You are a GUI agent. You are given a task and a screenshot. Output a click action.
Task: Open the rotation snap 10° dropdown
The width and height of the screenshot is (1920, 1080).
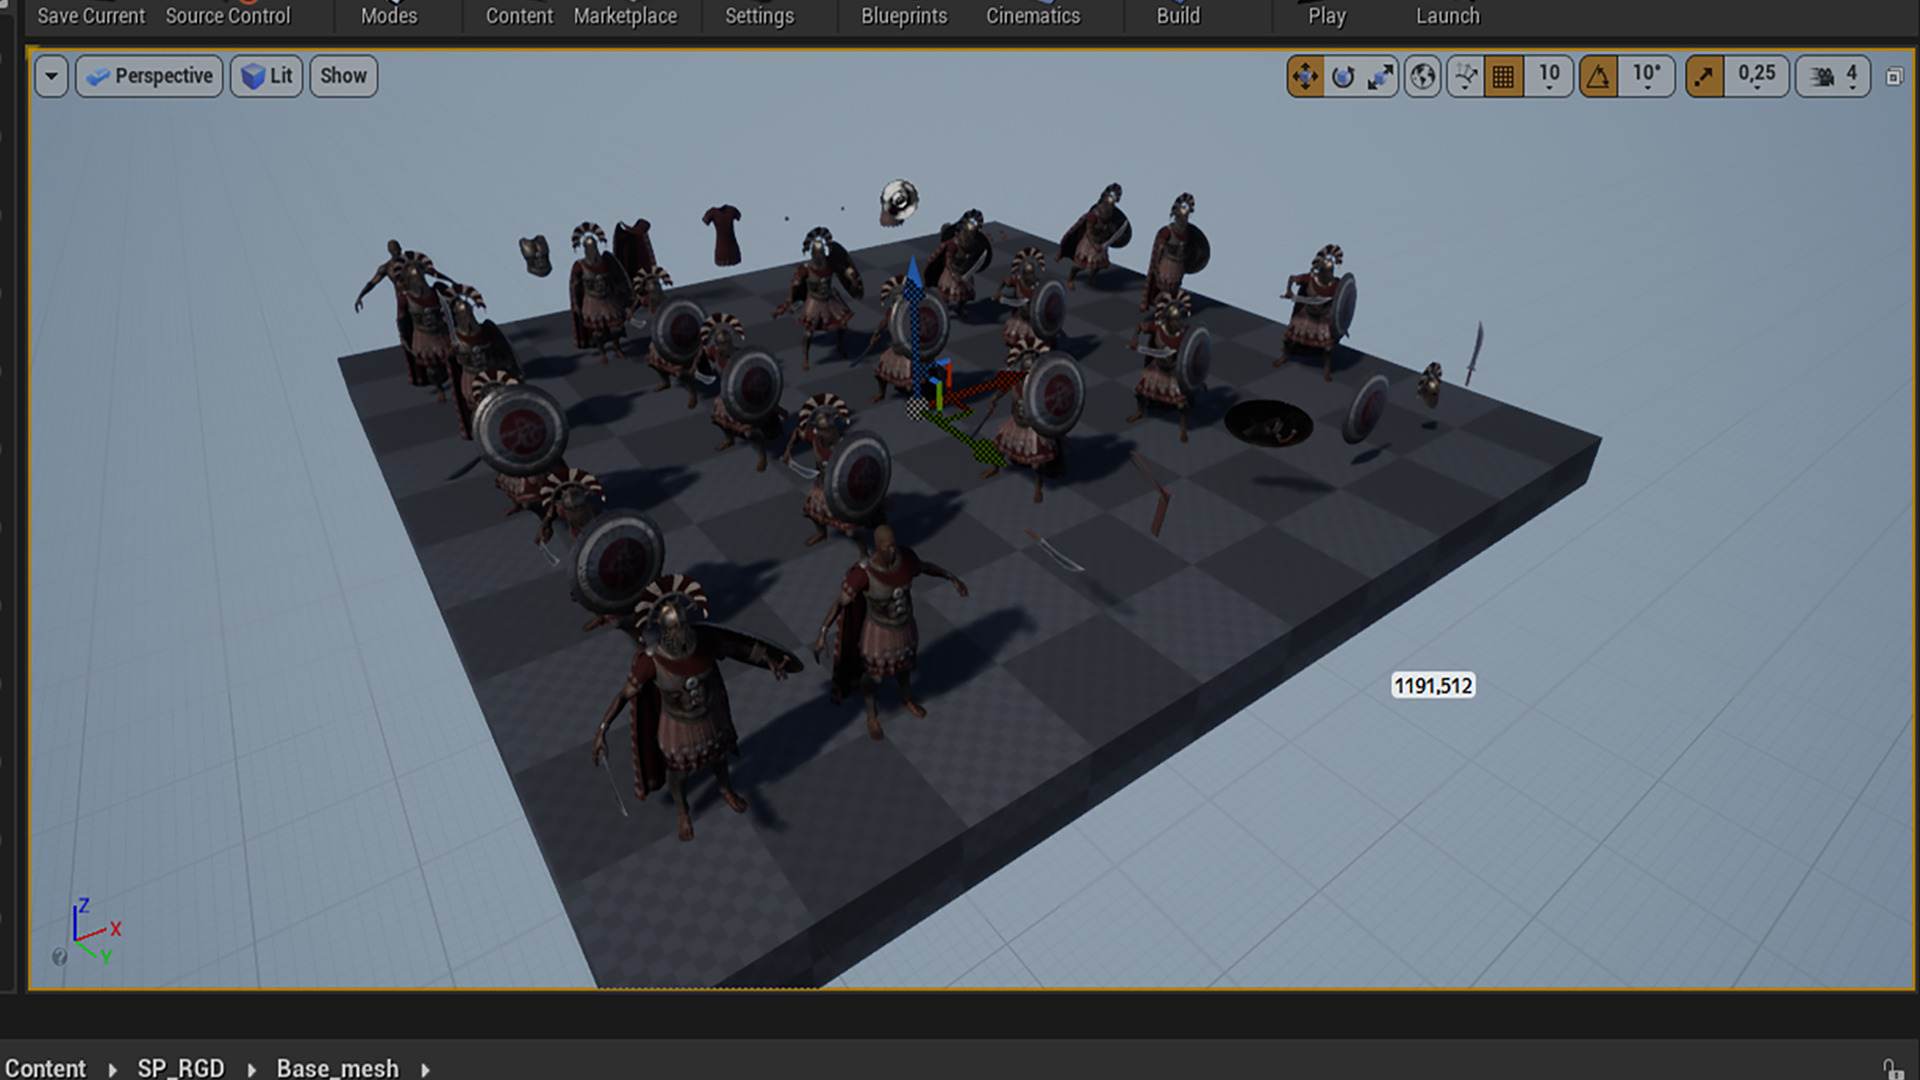pos(1646,76)
